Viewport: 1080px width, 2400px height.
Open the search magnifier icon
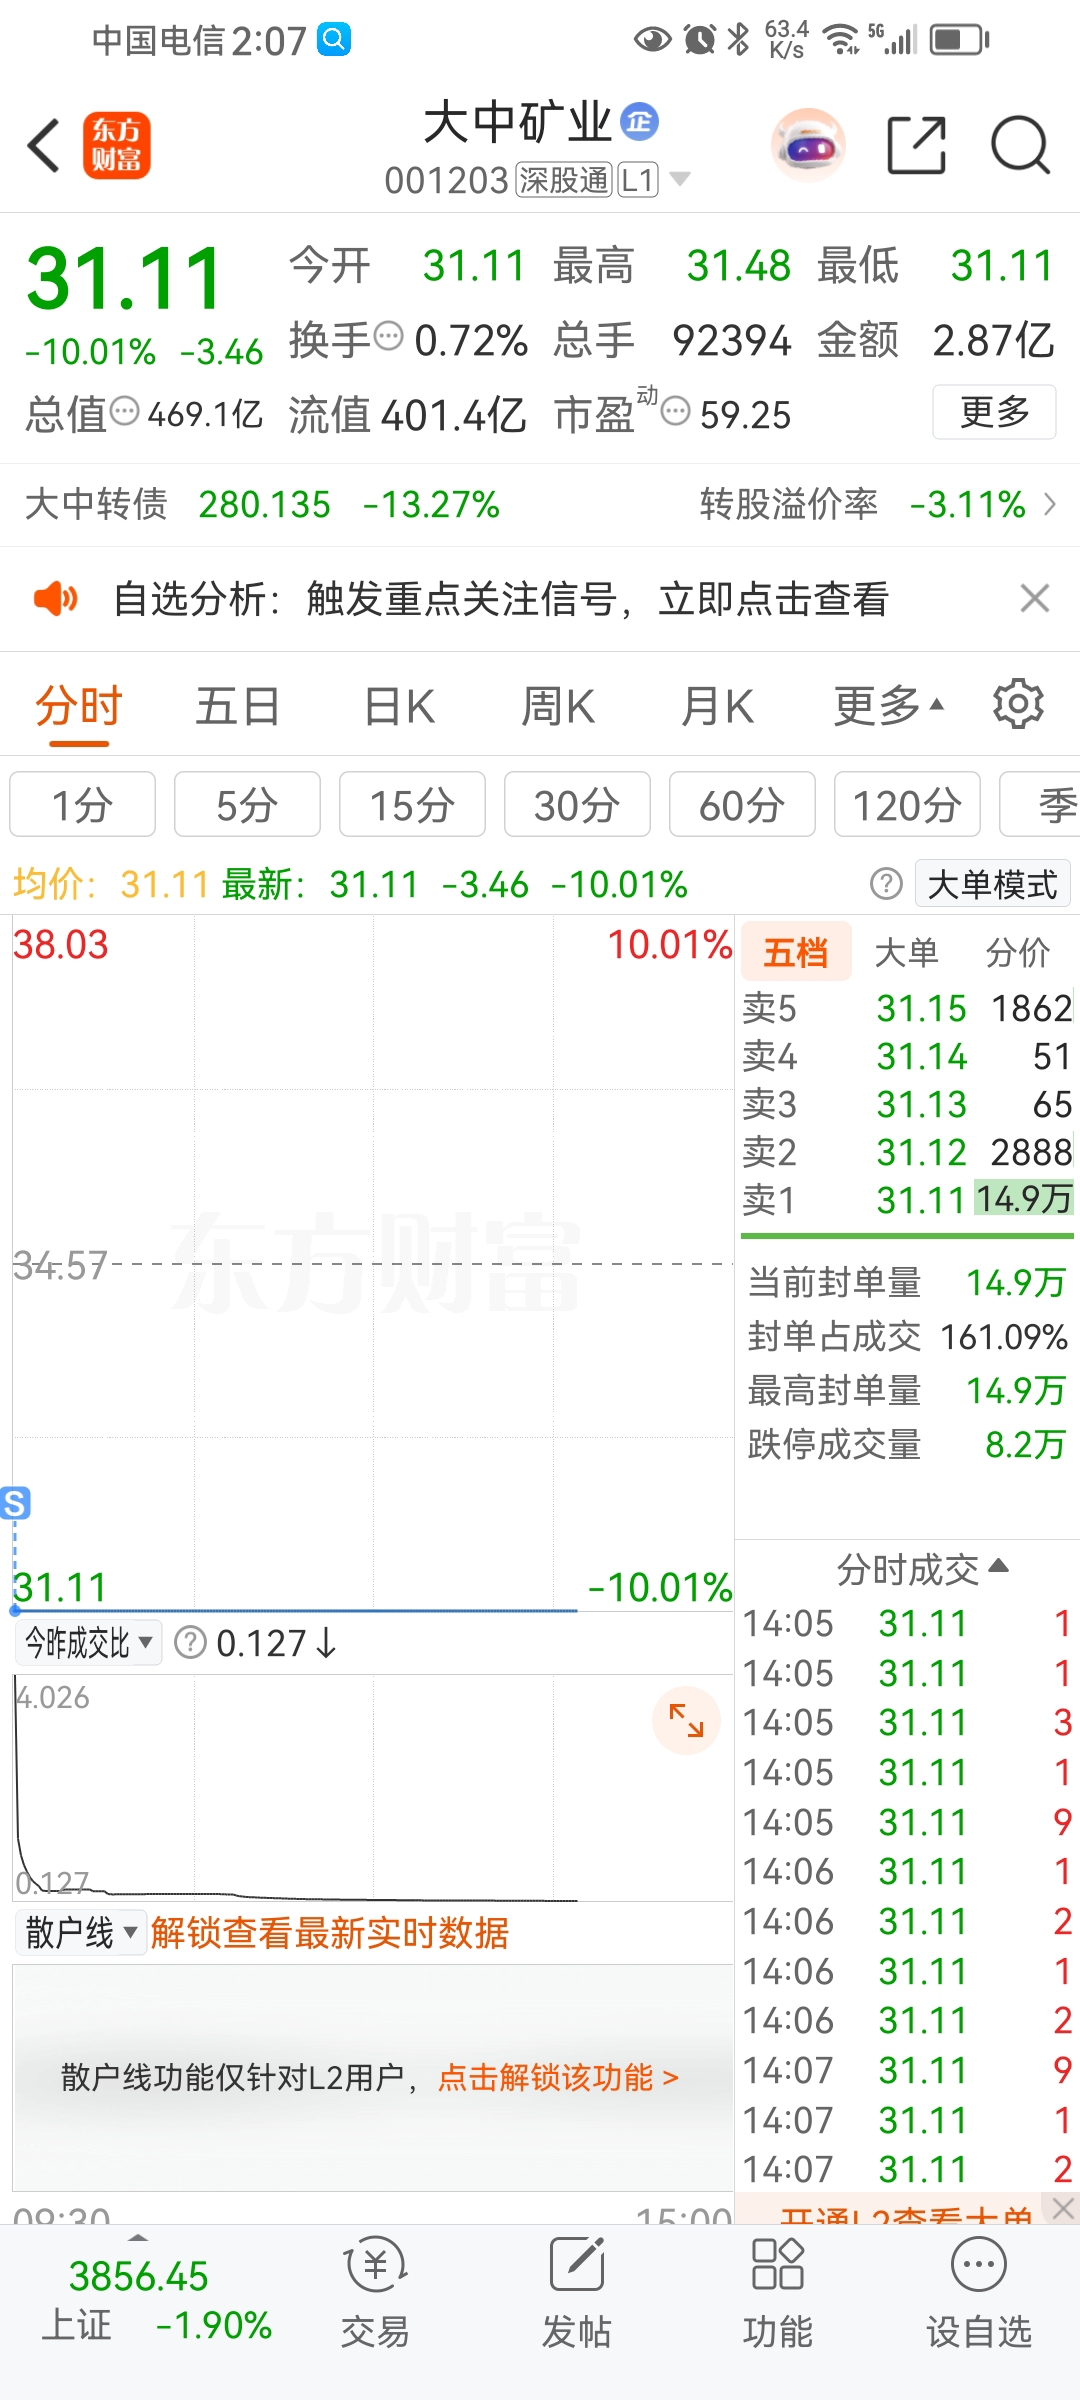pyautogui.click(x=1020, y=146)
